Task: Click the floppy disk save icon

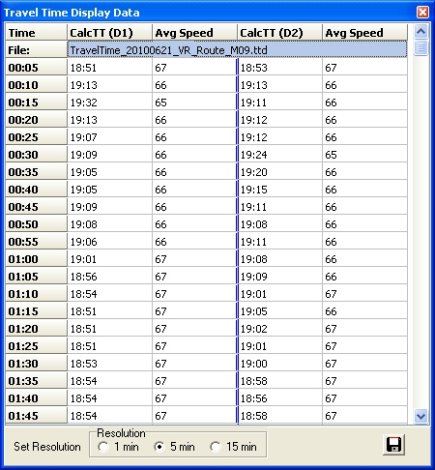Action: [394, 445]
